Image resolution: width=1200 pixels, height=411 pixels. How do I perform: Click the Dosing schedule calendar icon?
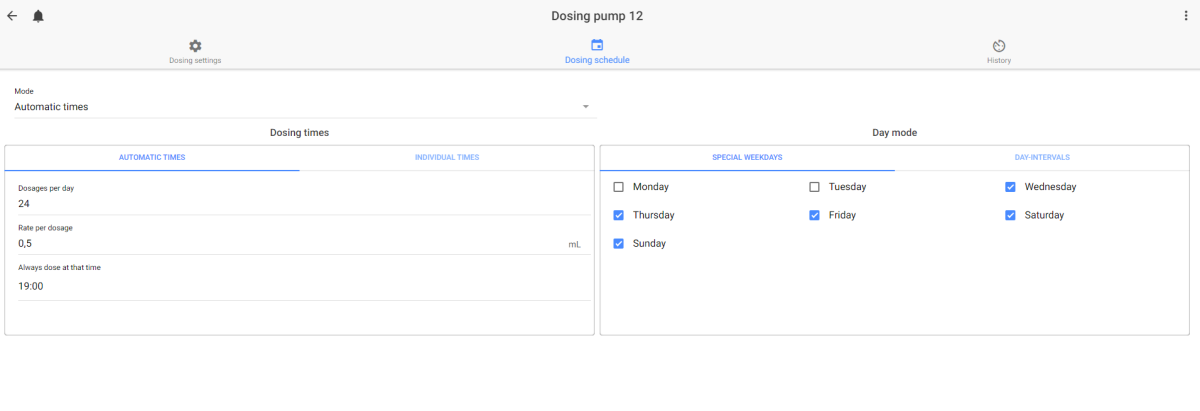coord(597,45)
